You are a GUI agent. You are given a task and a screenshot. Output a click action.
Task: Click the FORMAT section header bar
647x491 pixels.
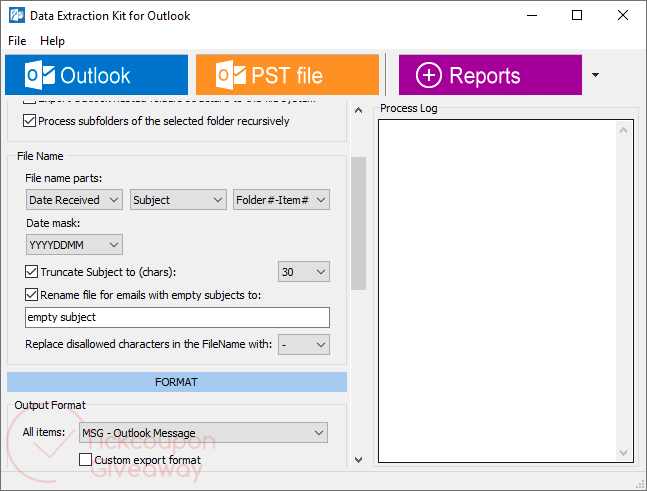pos(177,382)
